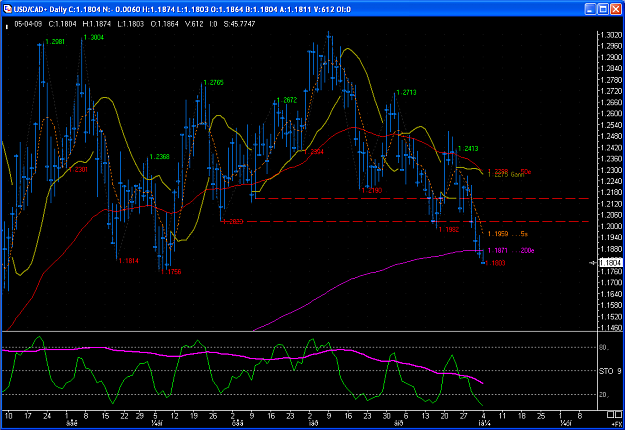Click the stochastic 80 level label

coord(604,348)
